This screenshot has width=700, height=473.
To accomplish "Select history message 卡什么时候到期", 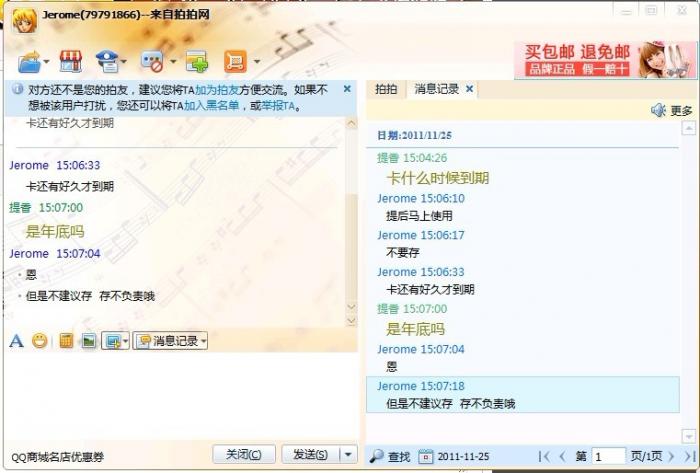I will click(438, 178).
